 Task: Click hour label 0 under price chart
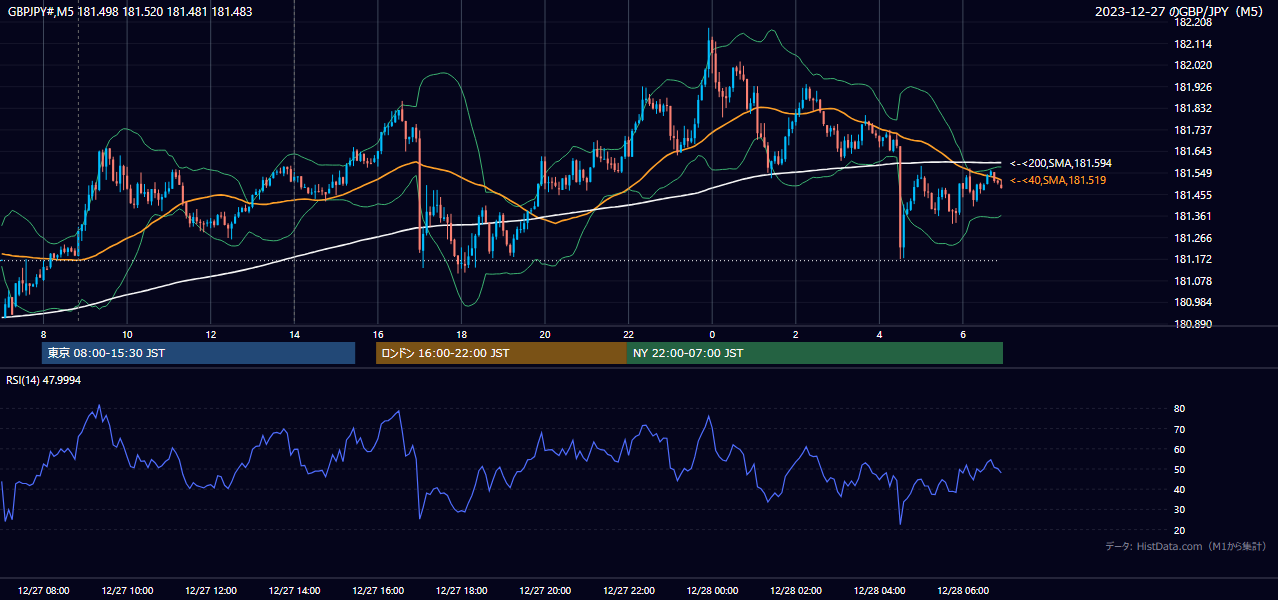(711, 334)
